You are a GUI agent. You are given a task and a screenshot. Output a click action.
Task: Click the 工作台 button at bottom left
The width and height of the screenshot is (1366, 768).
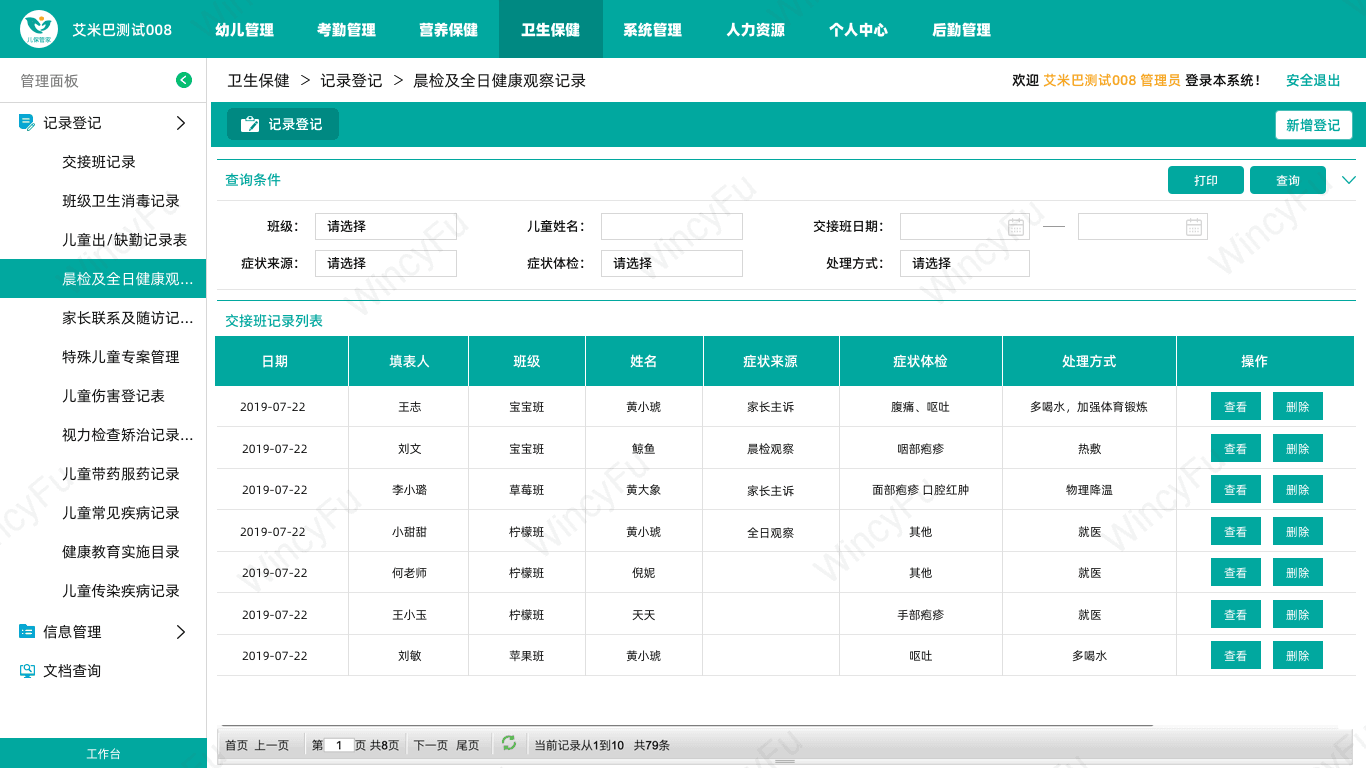(x=103, y=753)
